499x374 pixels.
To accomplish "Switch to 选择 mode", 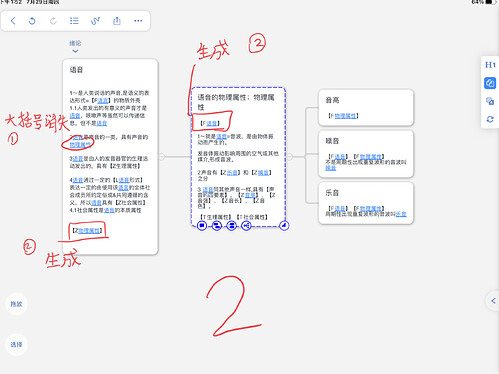I will click(16, 344).
